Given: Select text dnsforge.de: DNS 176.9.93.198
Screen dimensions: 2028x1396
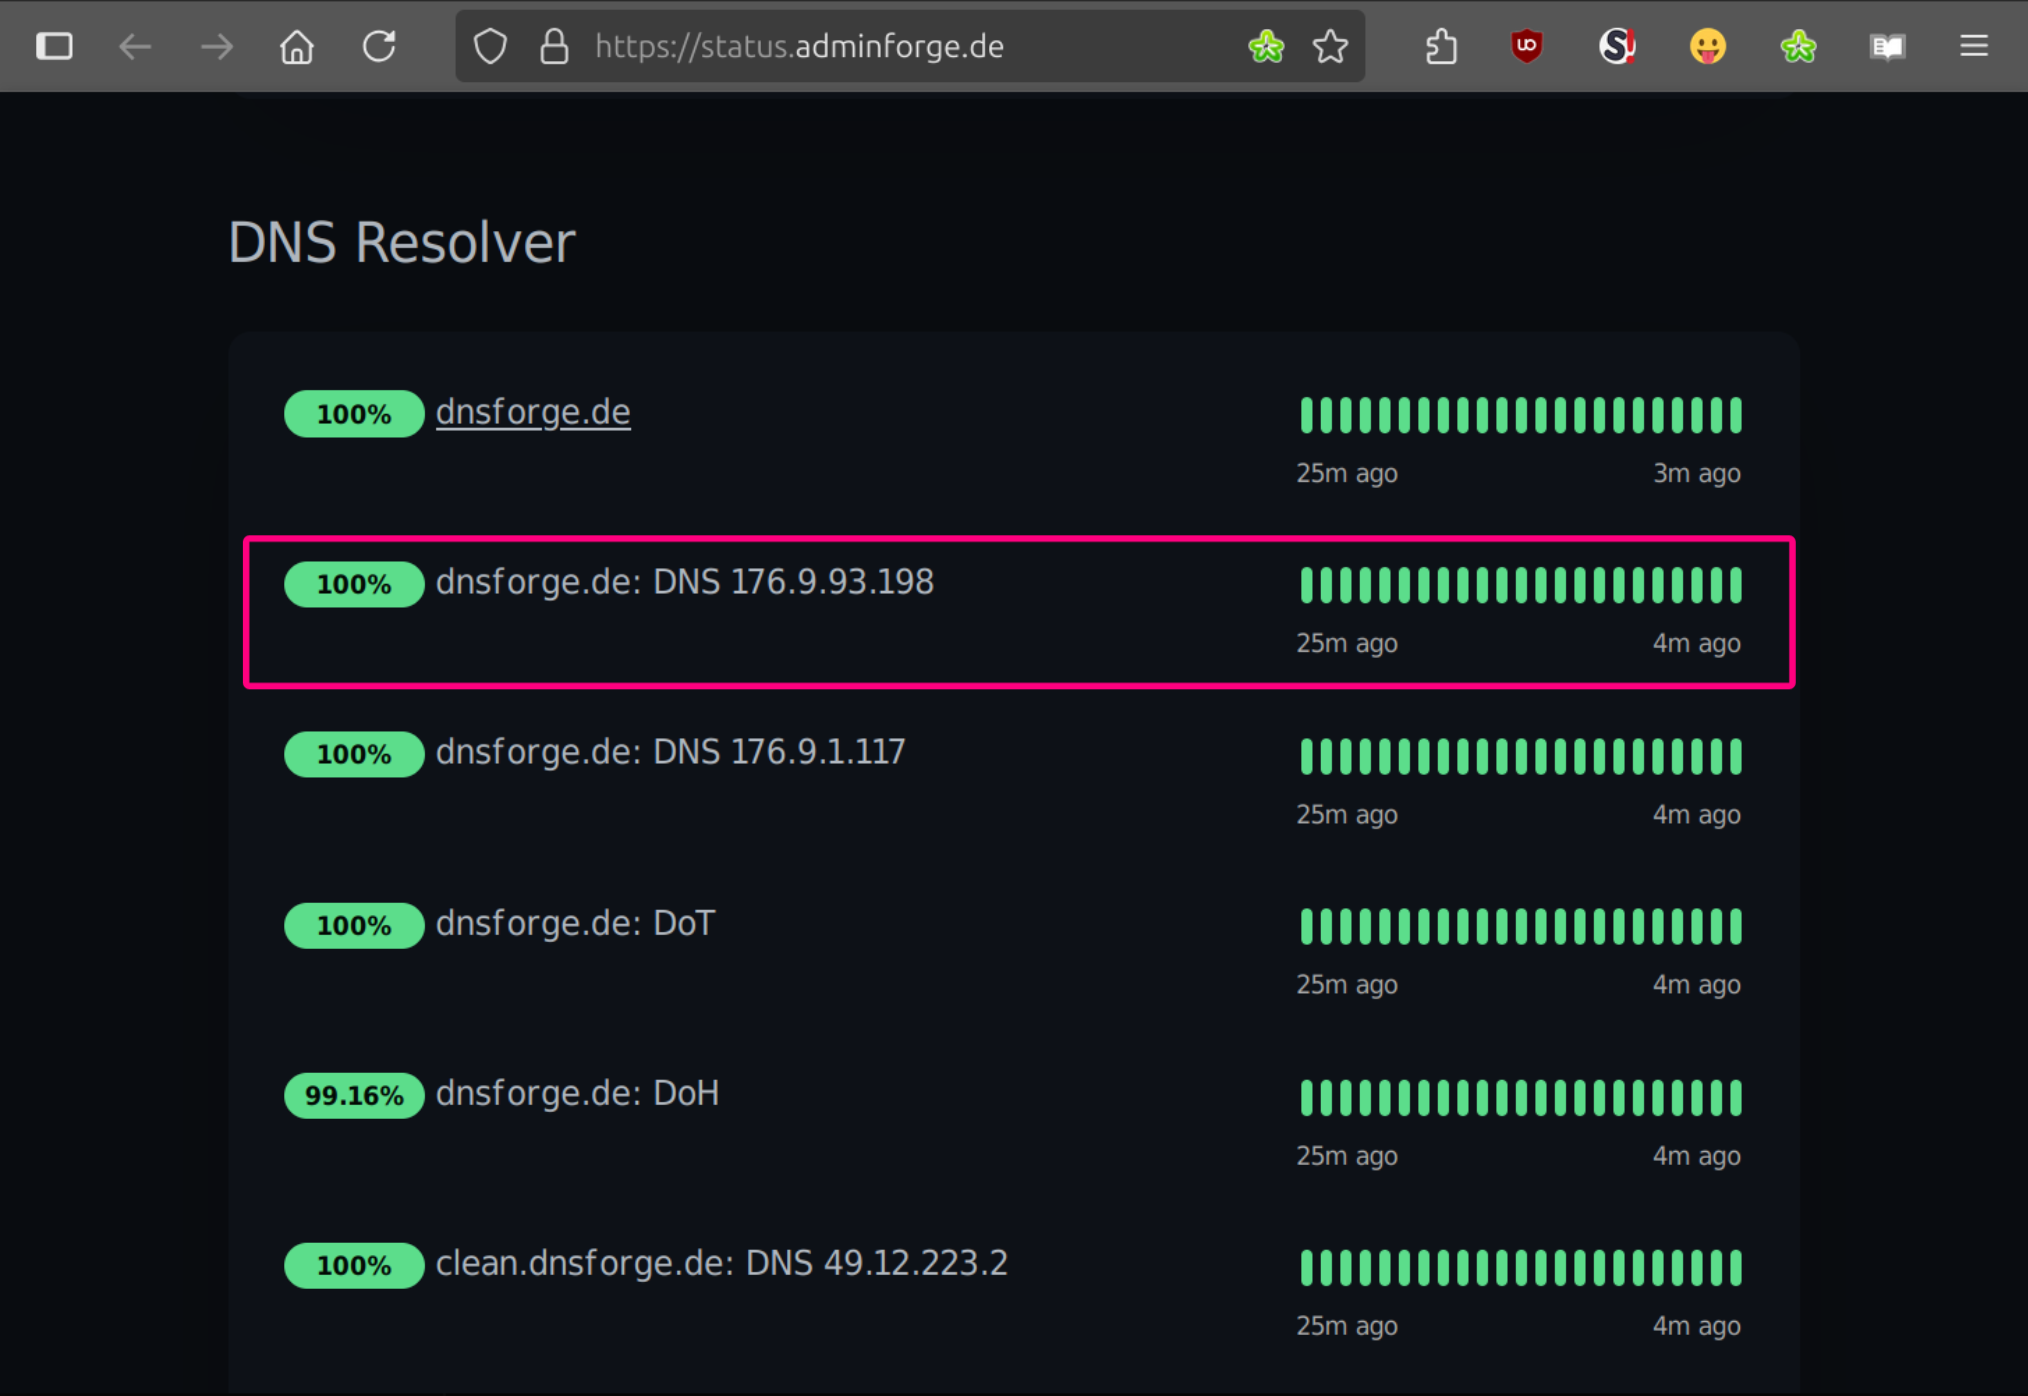Looking at the screenshot, I should click(x=685, y=582).
